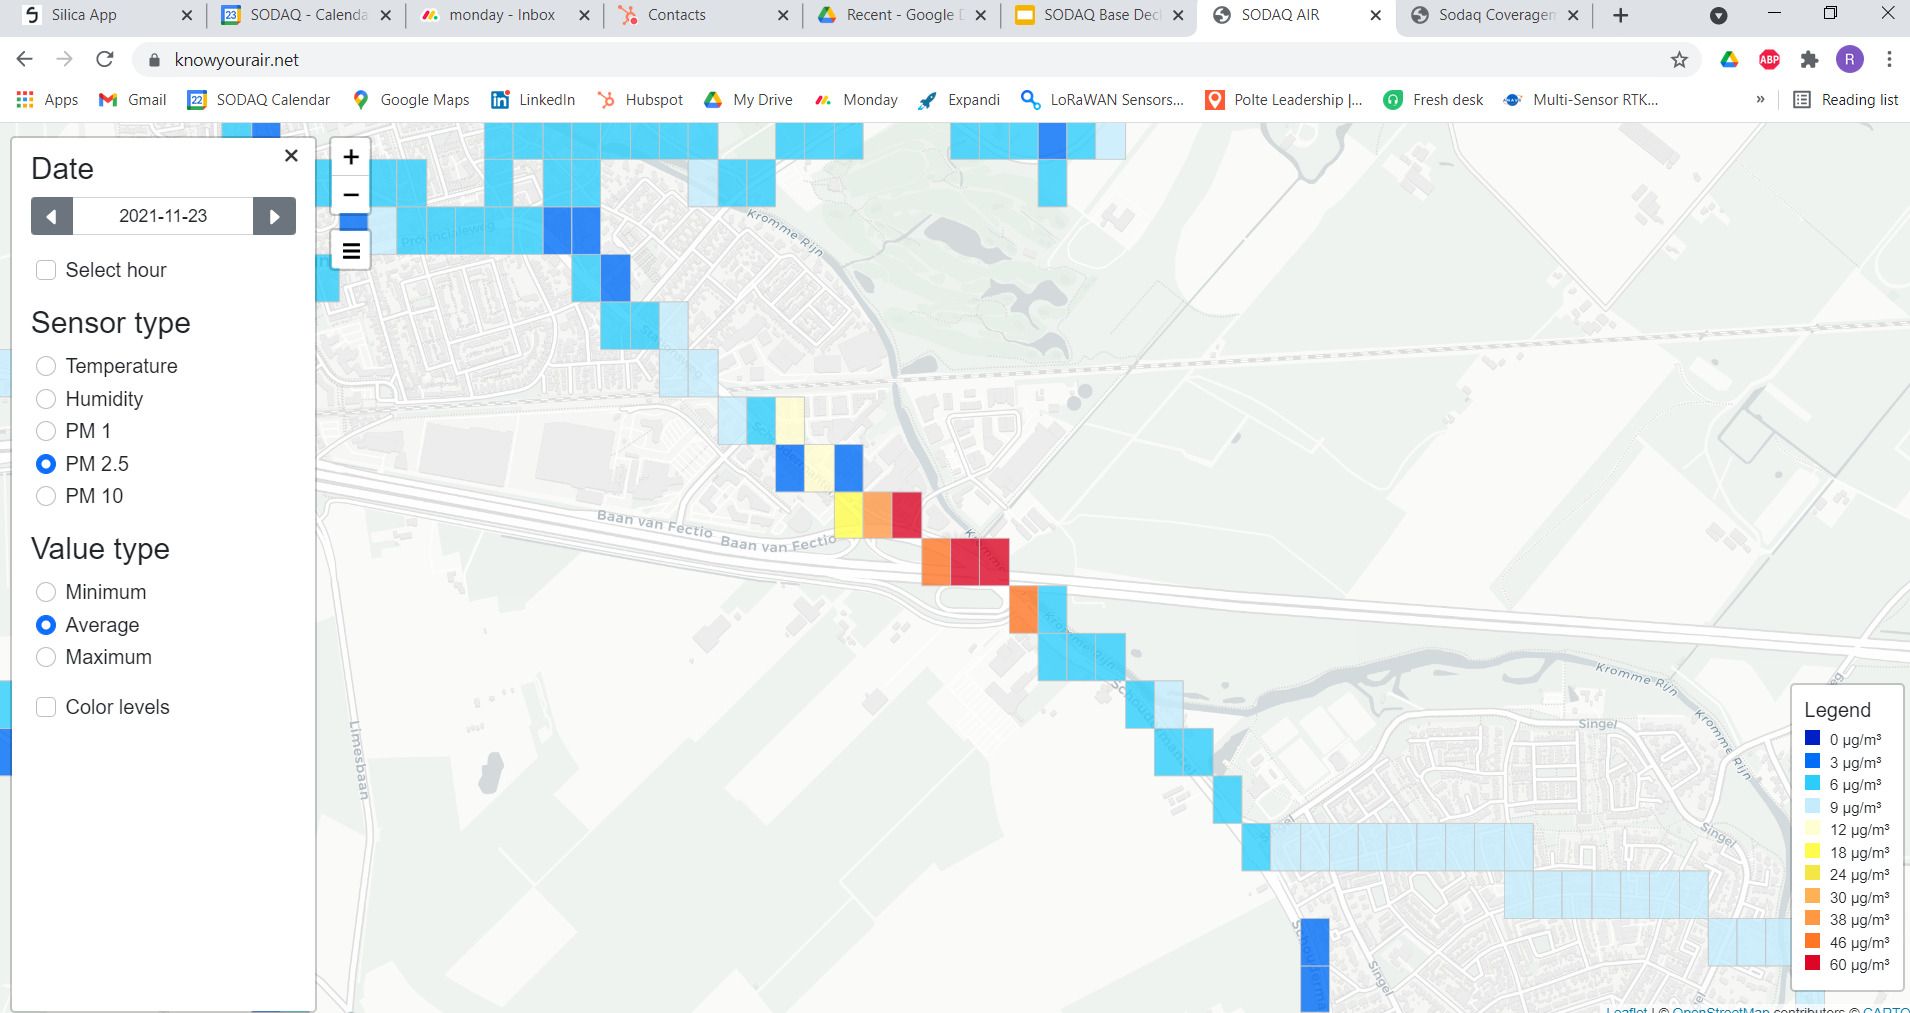
Task: Open the Google Drive extension icon
Action: tap(1729, 60)
